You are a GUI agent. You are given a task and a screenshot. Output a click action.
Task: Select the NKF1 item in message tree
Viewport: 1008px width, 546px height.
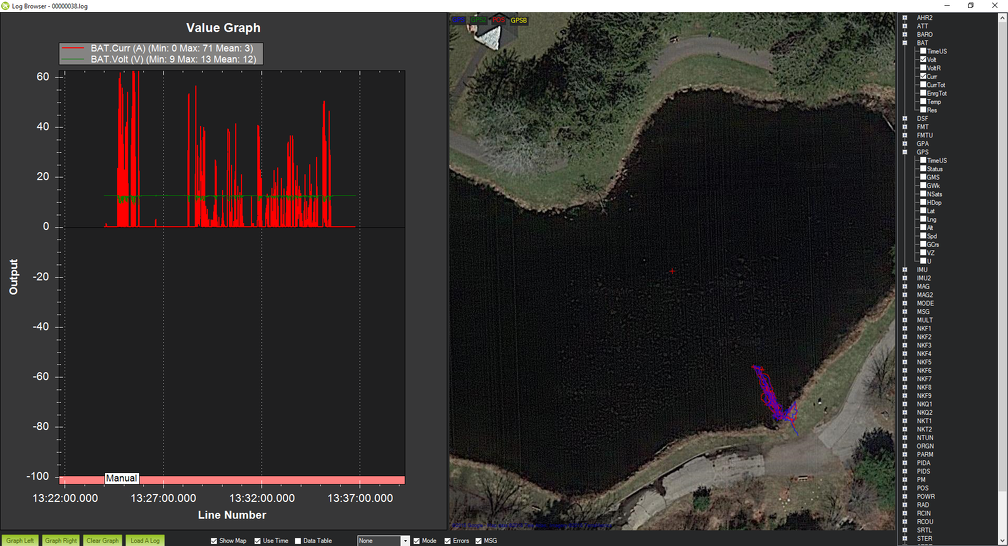click(x=924, y=329)
